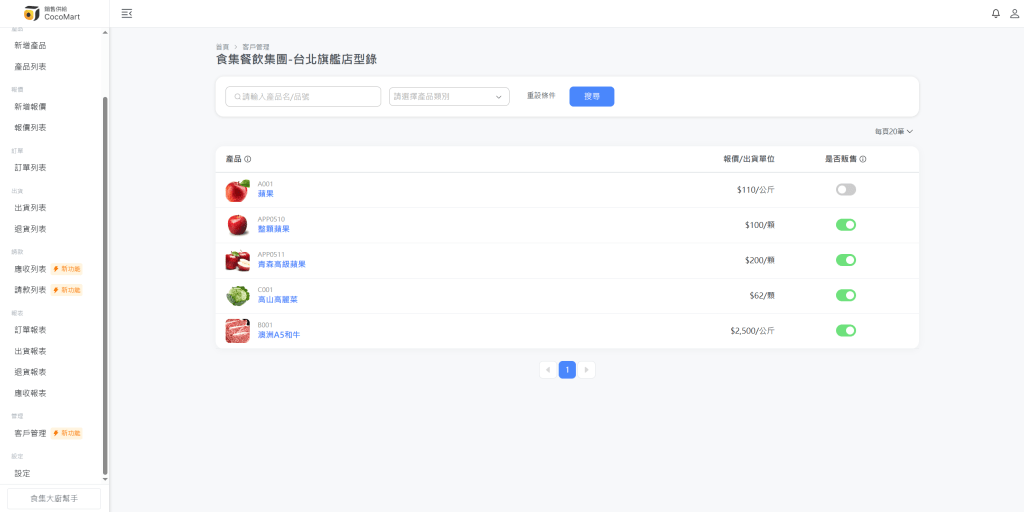Toggle sale status for 澳洲A5和牛
Screen dimensions: 1024x512
[846, 331]
